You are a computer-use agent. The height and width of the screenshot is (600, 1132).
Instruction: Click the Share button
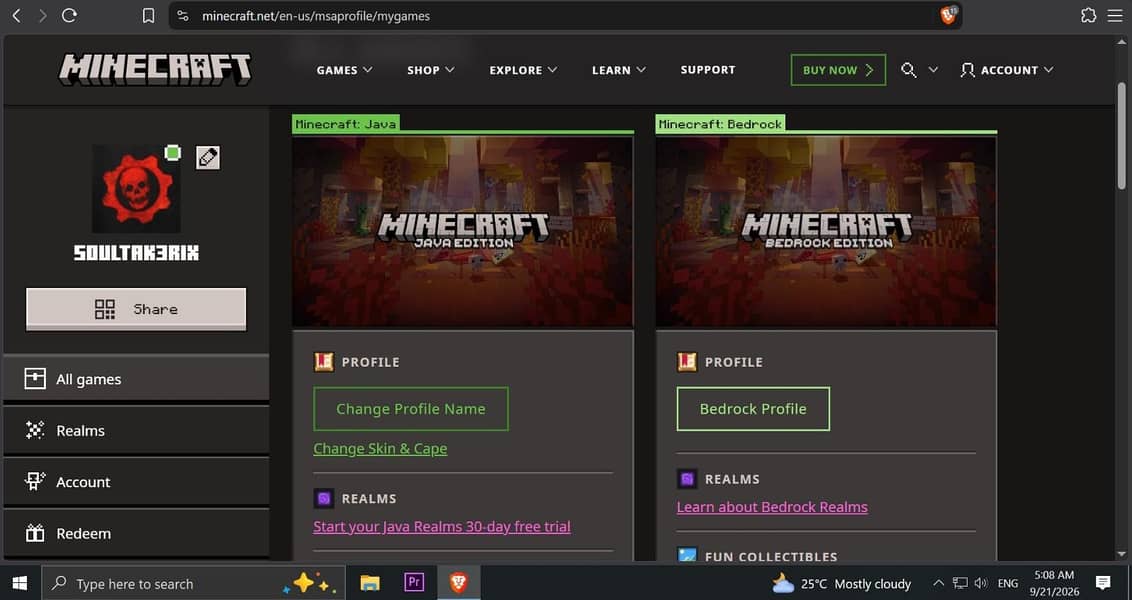136,309
